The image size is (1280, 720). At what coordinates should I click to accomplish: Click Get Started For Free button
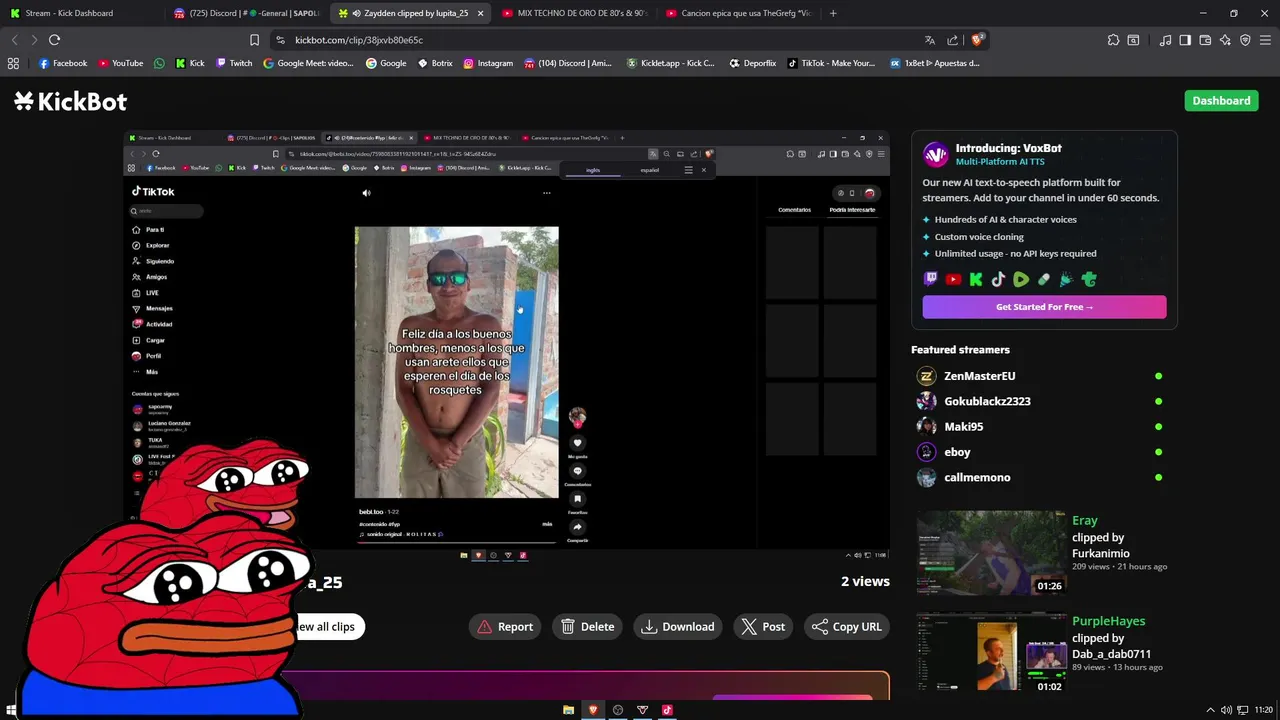(1044, 307)
